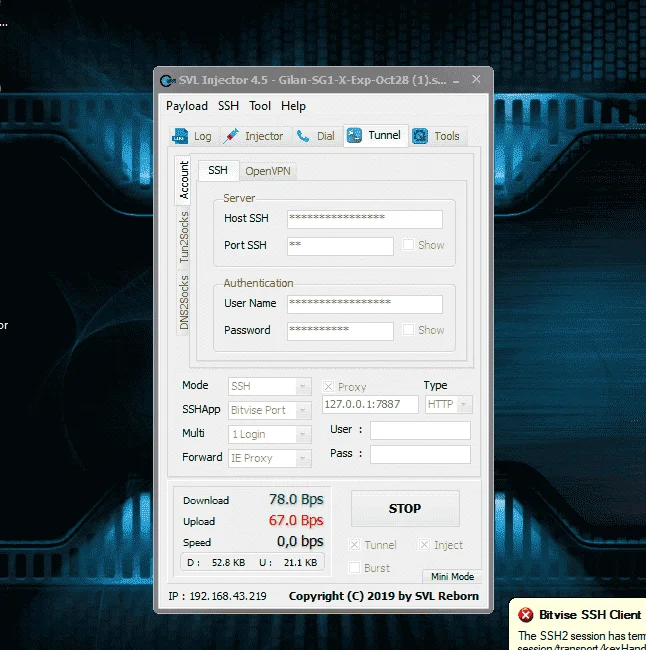
Task: Open the Multi dropdown showing 1 Login
Action: 270,434
